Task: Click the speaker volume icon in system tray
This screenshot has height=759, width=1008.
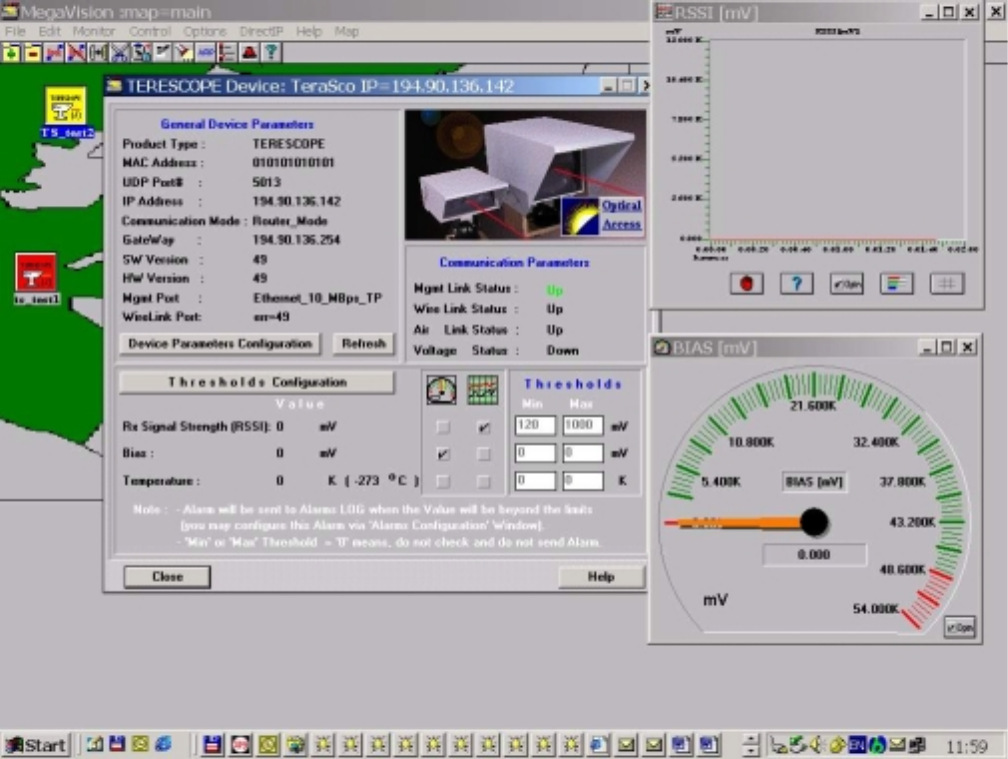Action: pos(816,745)
